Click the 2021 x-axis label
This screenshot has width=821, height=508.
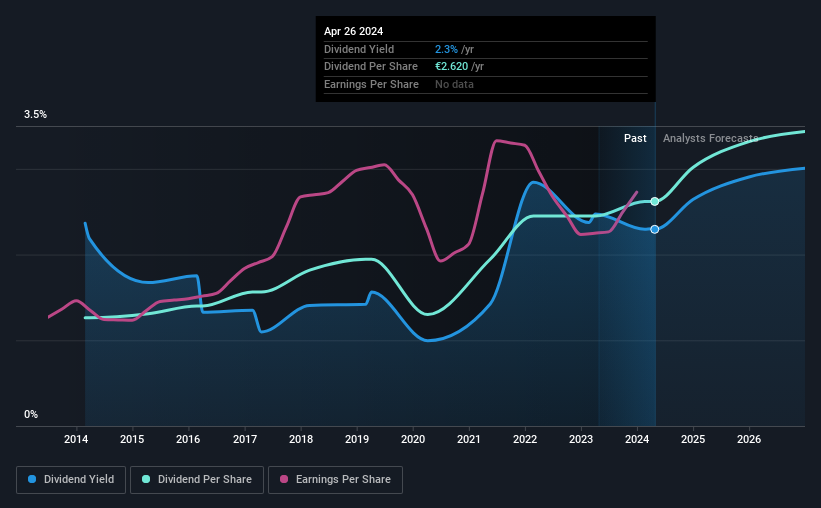(469, 439)
